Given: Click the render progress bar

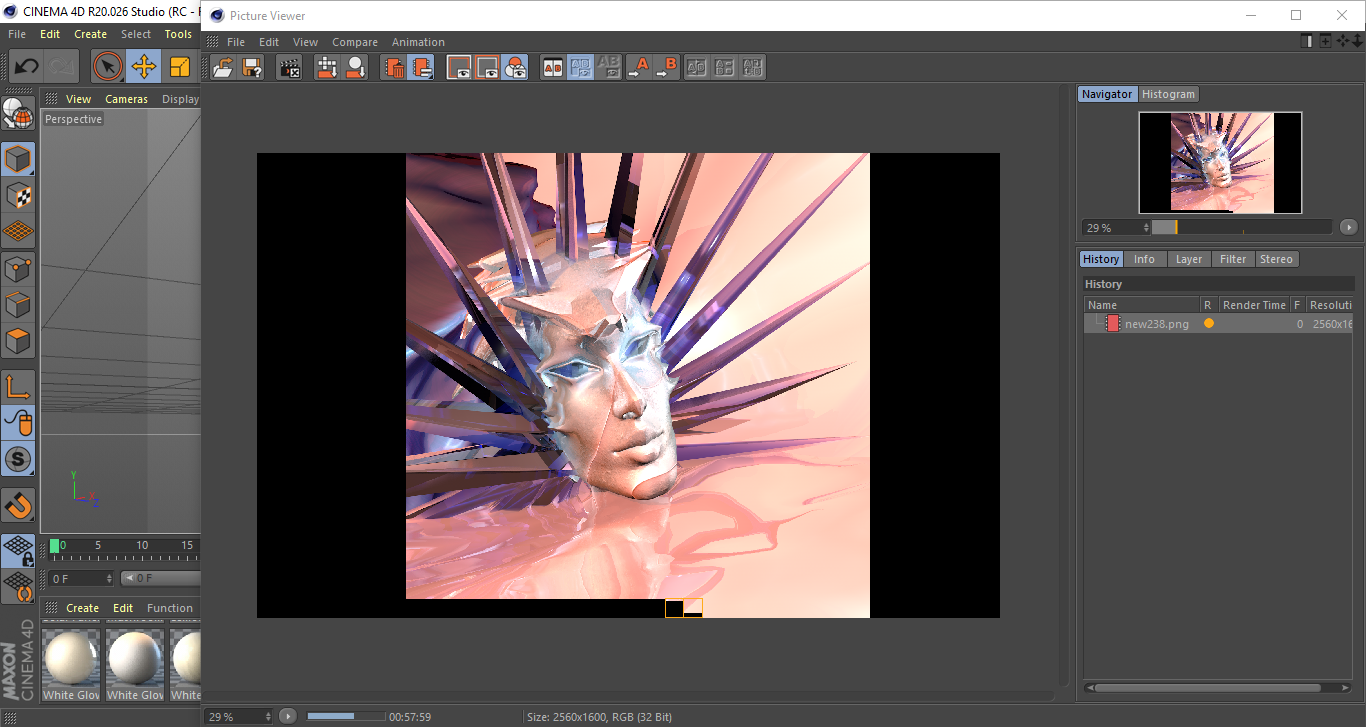Looking at the screenshot, I should point(346,716).
